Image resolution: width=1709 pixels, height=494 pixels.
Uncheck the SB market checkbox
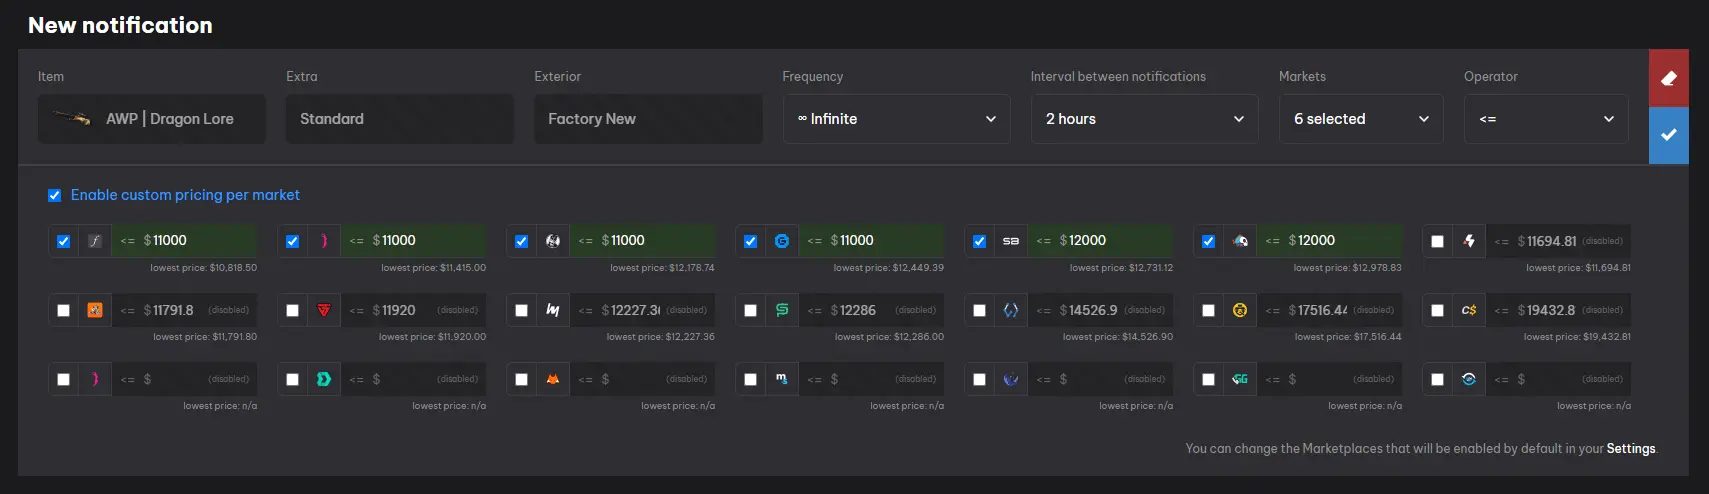pos(979,241)
